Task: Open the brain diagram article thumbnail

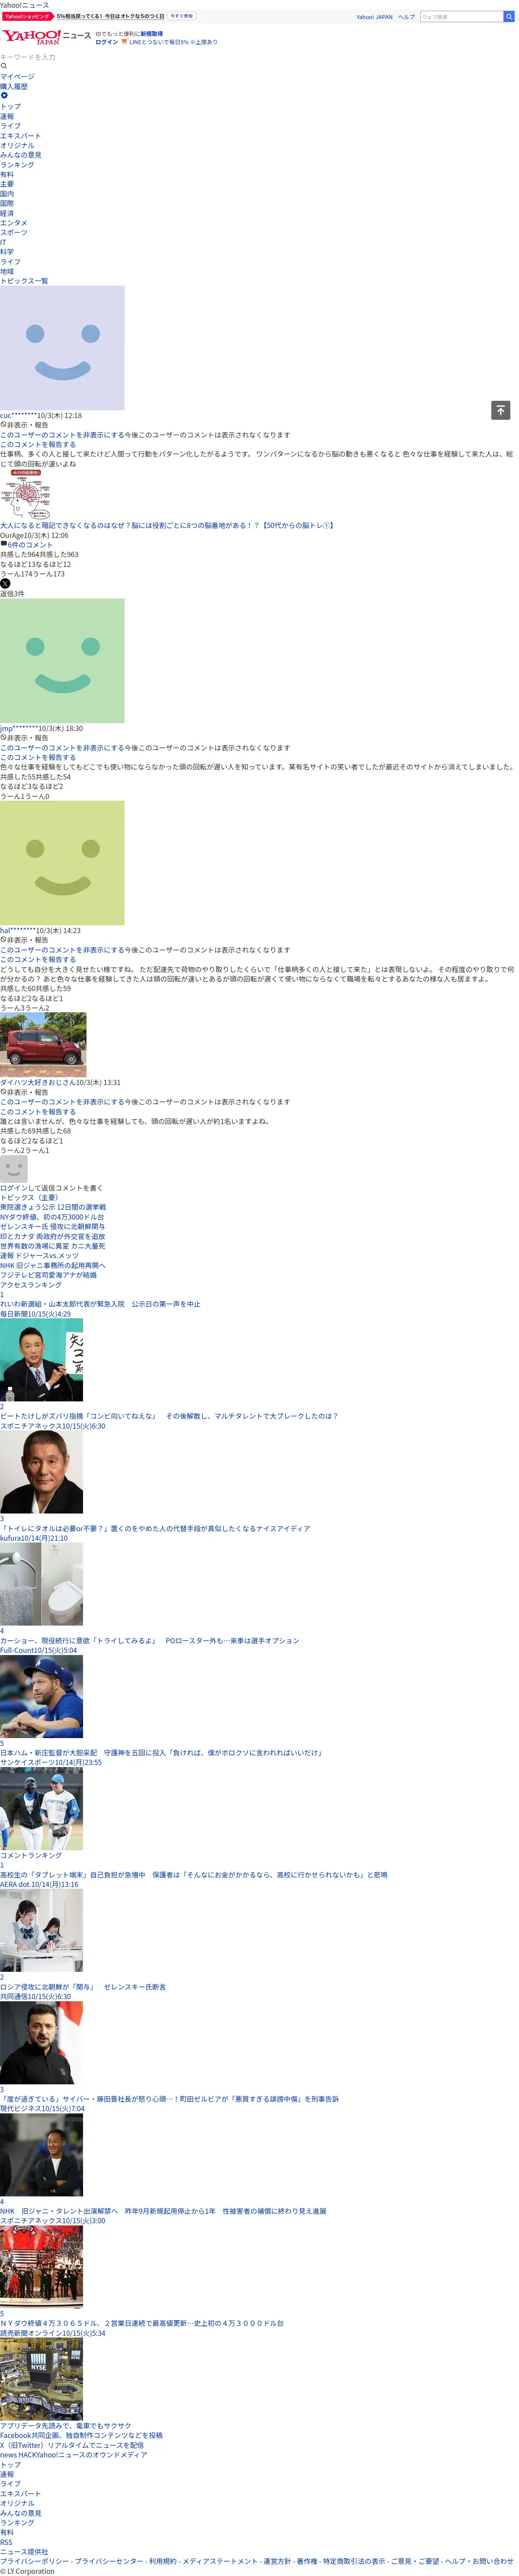Action: [25, 495]
